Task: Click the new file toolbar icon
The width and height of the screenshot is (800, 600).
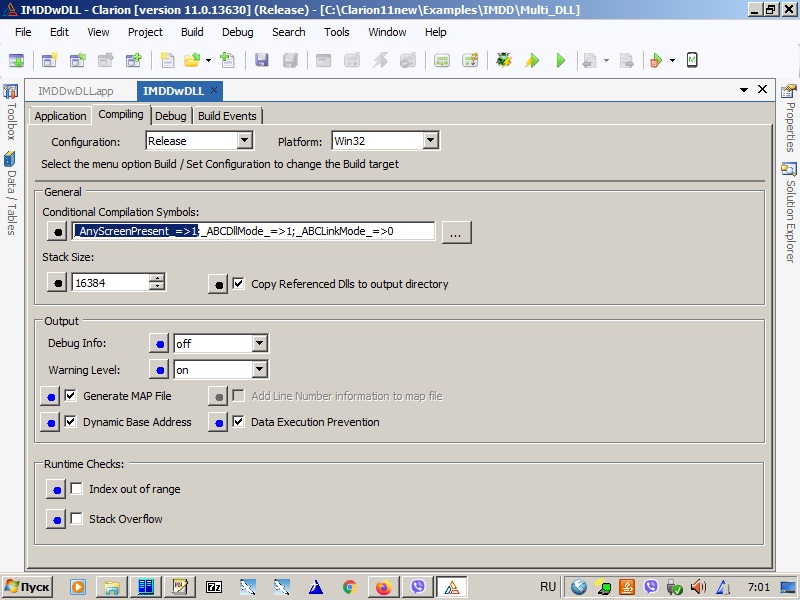Action: (x=167, y=60)
